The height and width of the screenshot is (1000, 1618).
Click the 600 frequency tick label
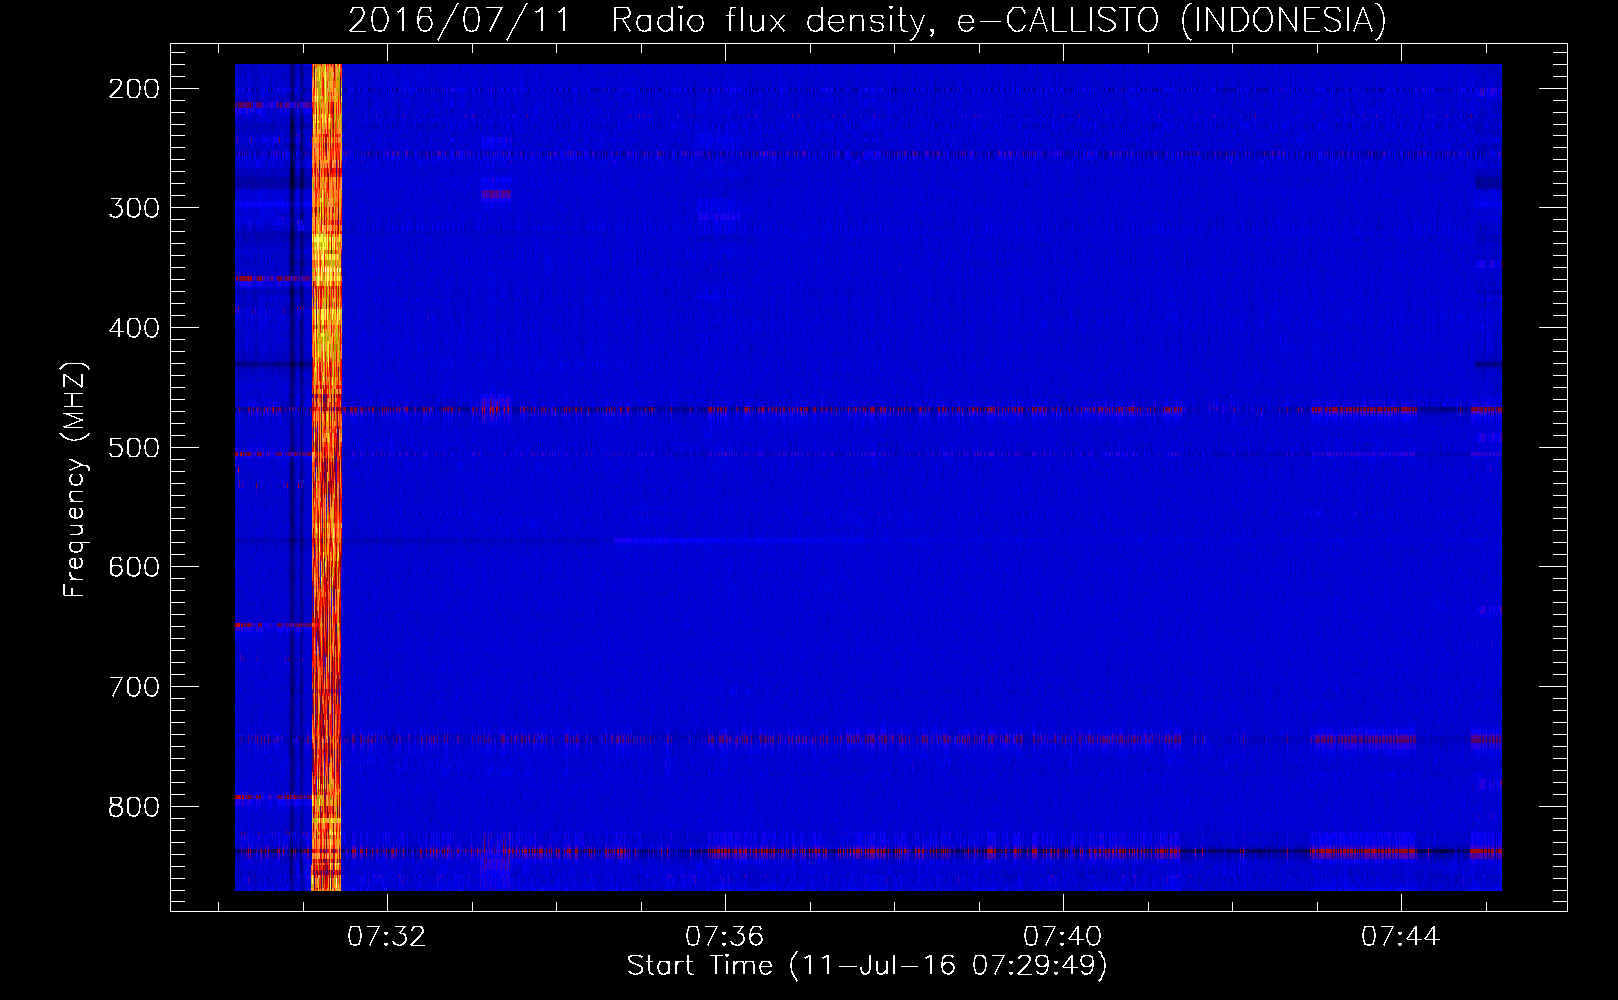coord(134,567)
